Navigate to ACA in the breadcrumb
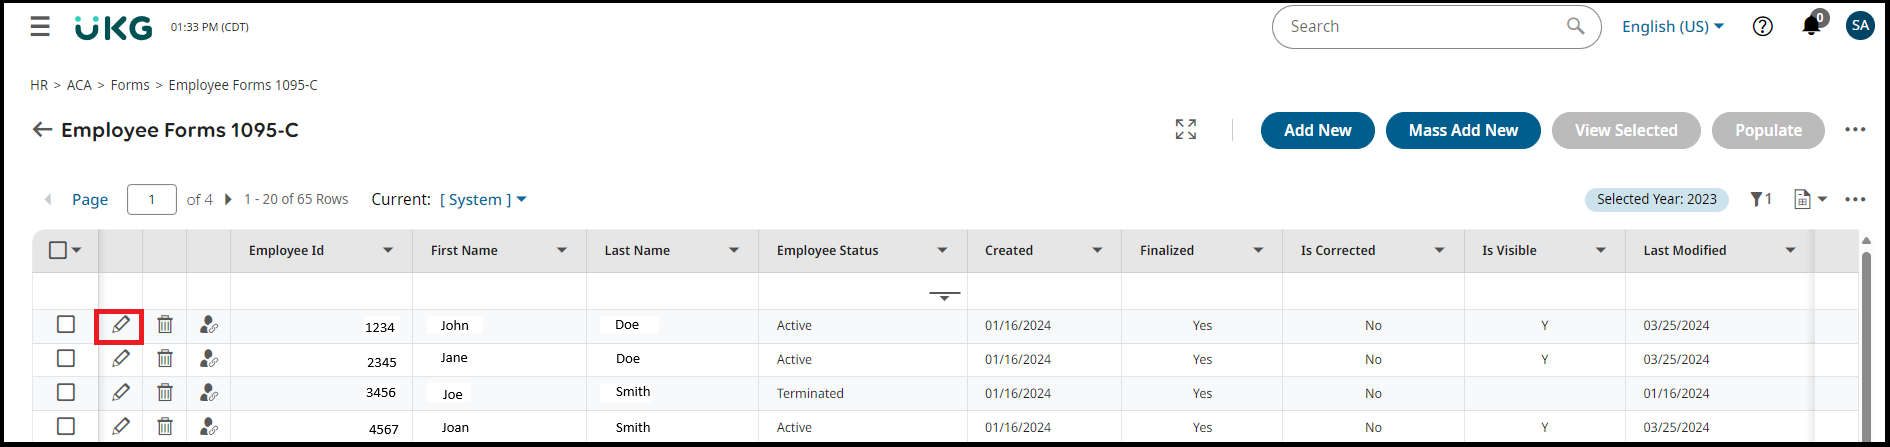Image resolution: width=1890 pixels, height=447 pixels. [x=79, y=85]
